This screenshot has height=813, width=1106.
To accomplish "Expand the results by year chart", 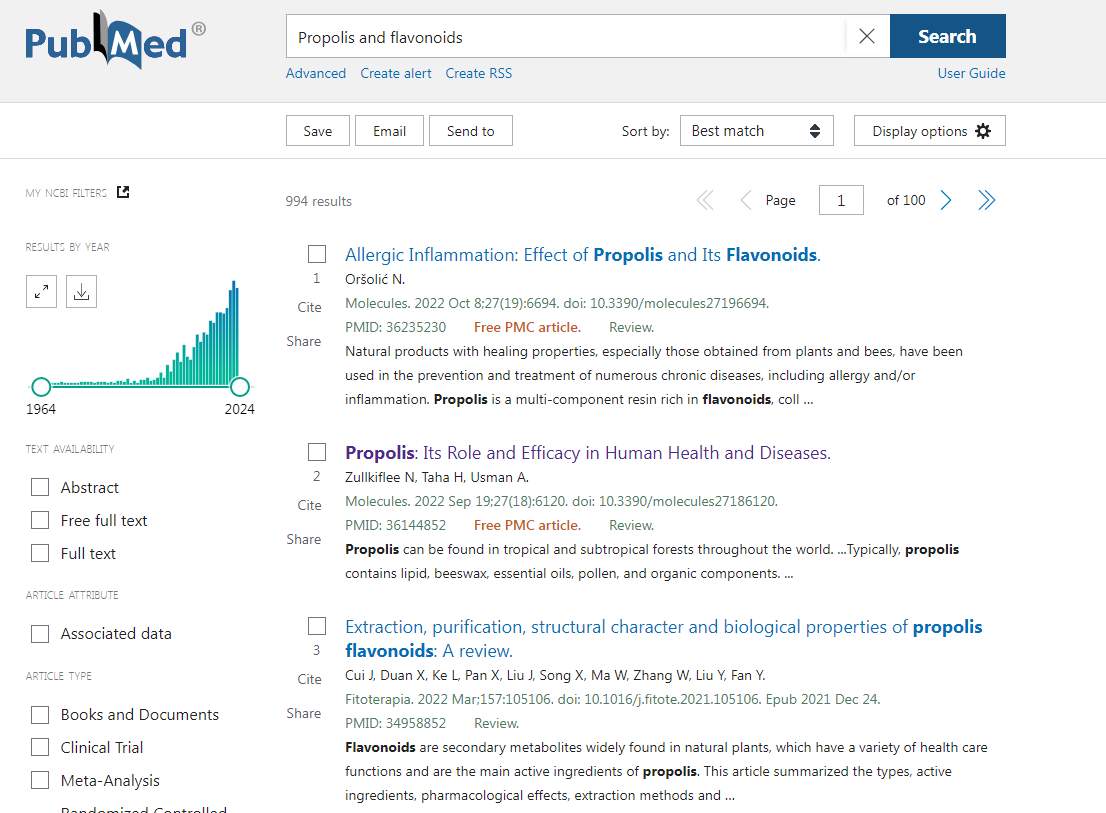I will tap(41, 291).
